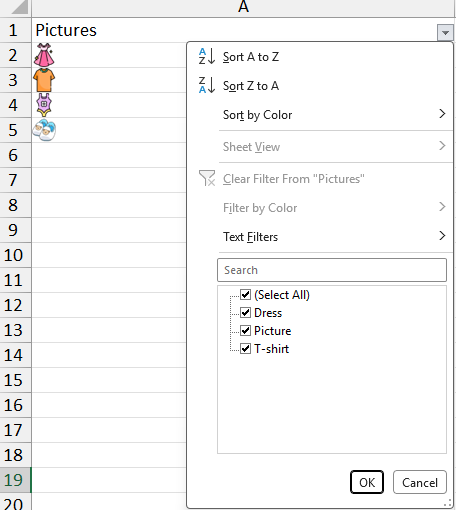
Task: Uncheck the Picture filter checkbox
Action: (246, 331)
